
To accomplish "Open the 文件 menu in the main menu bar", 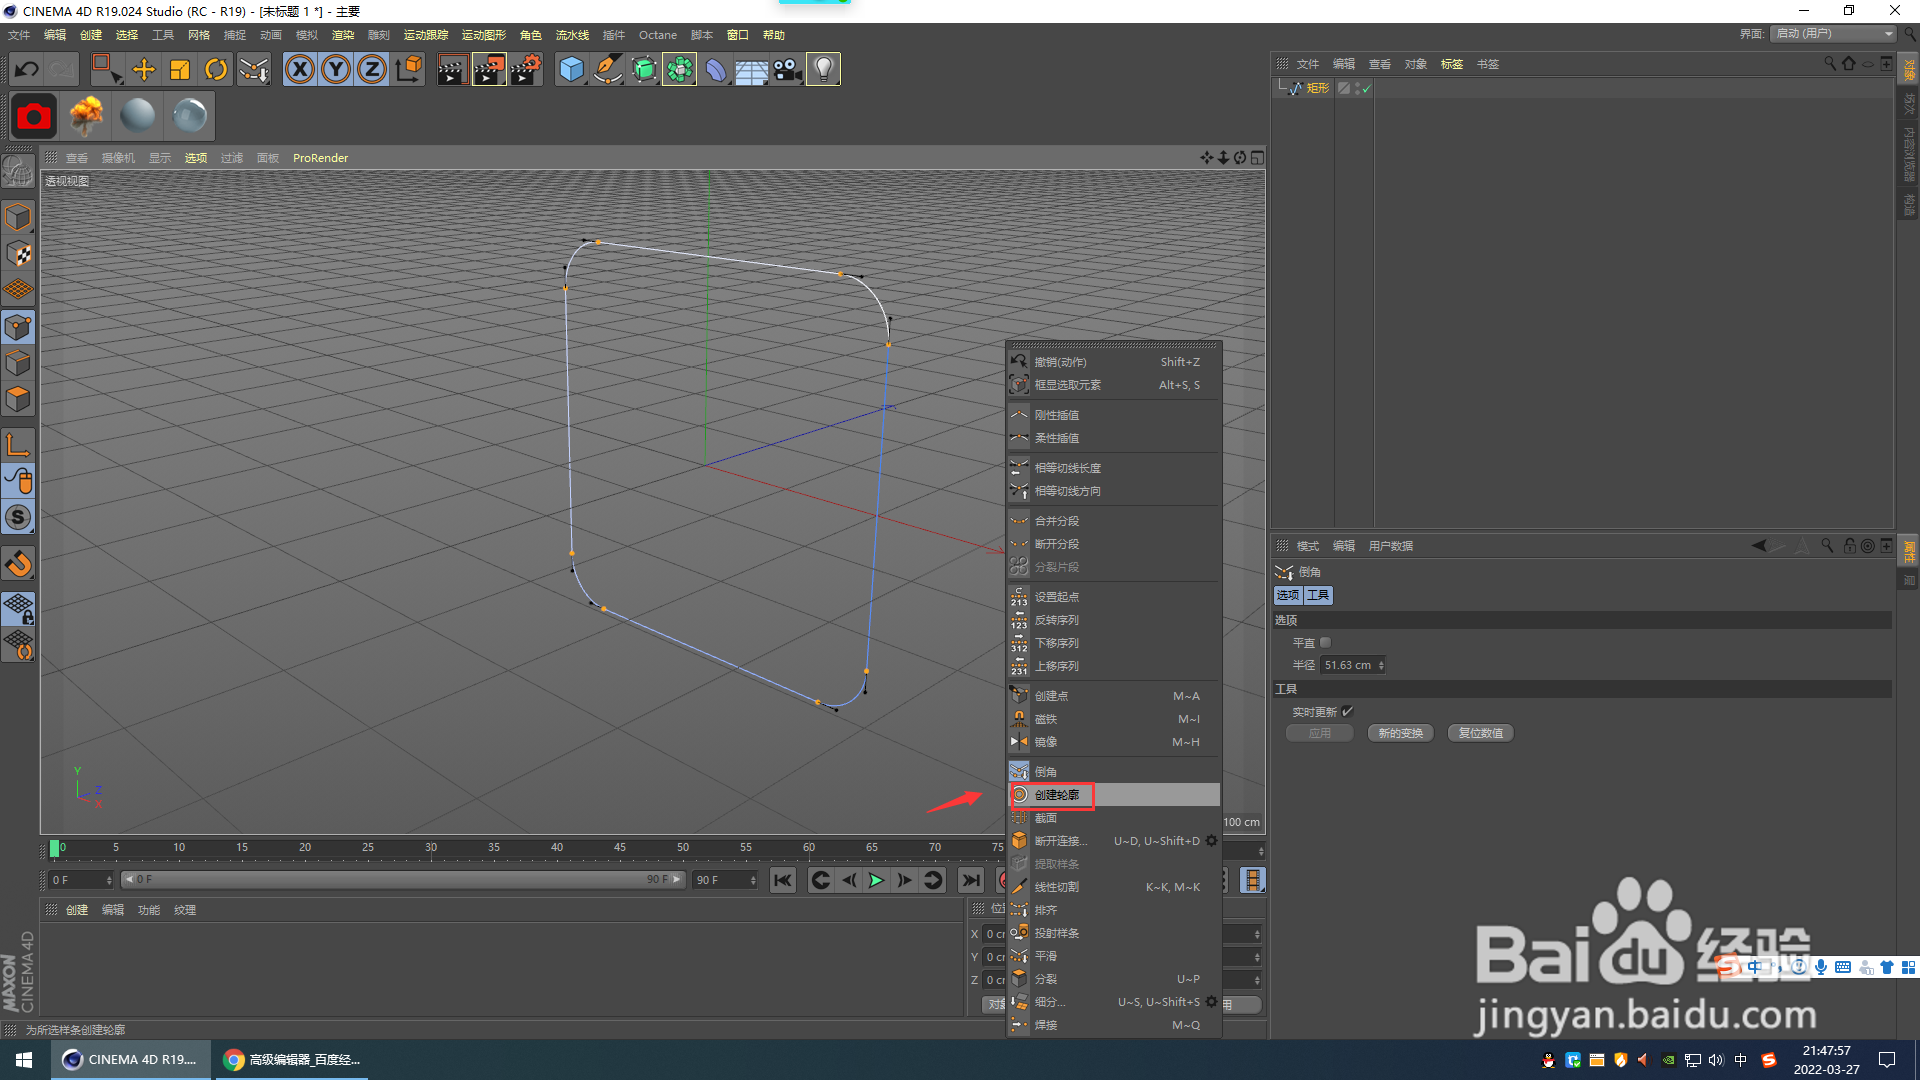I will (19, 35).
